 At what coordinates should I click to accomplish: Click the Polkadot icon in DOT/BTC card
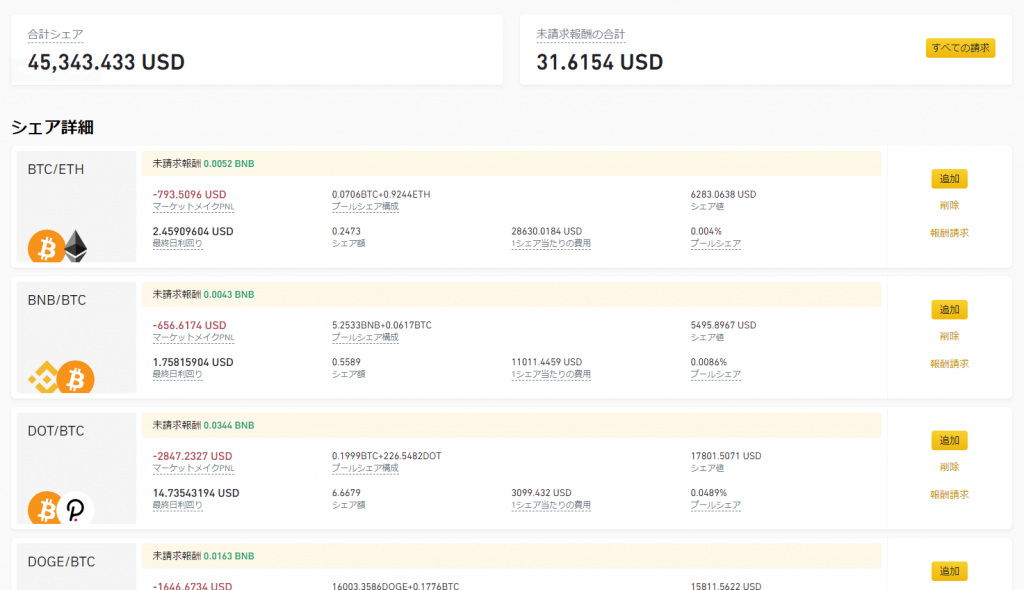coord(76,508)
